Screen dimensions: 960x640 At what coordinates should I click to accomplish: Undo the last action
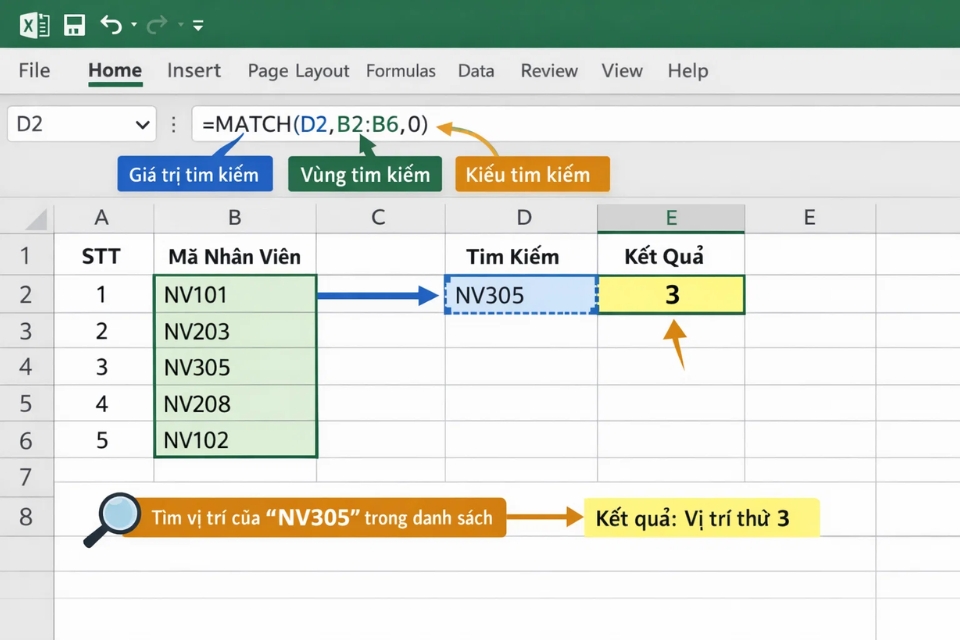pyautogui.click(x=110, y=25)
